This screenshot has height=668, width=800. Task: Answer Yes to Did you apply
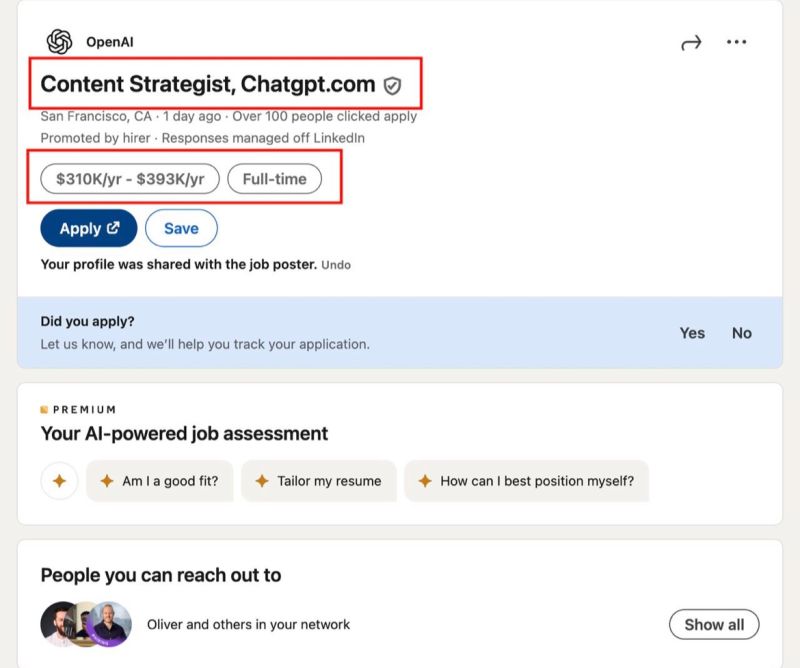[x=692, y=333]
